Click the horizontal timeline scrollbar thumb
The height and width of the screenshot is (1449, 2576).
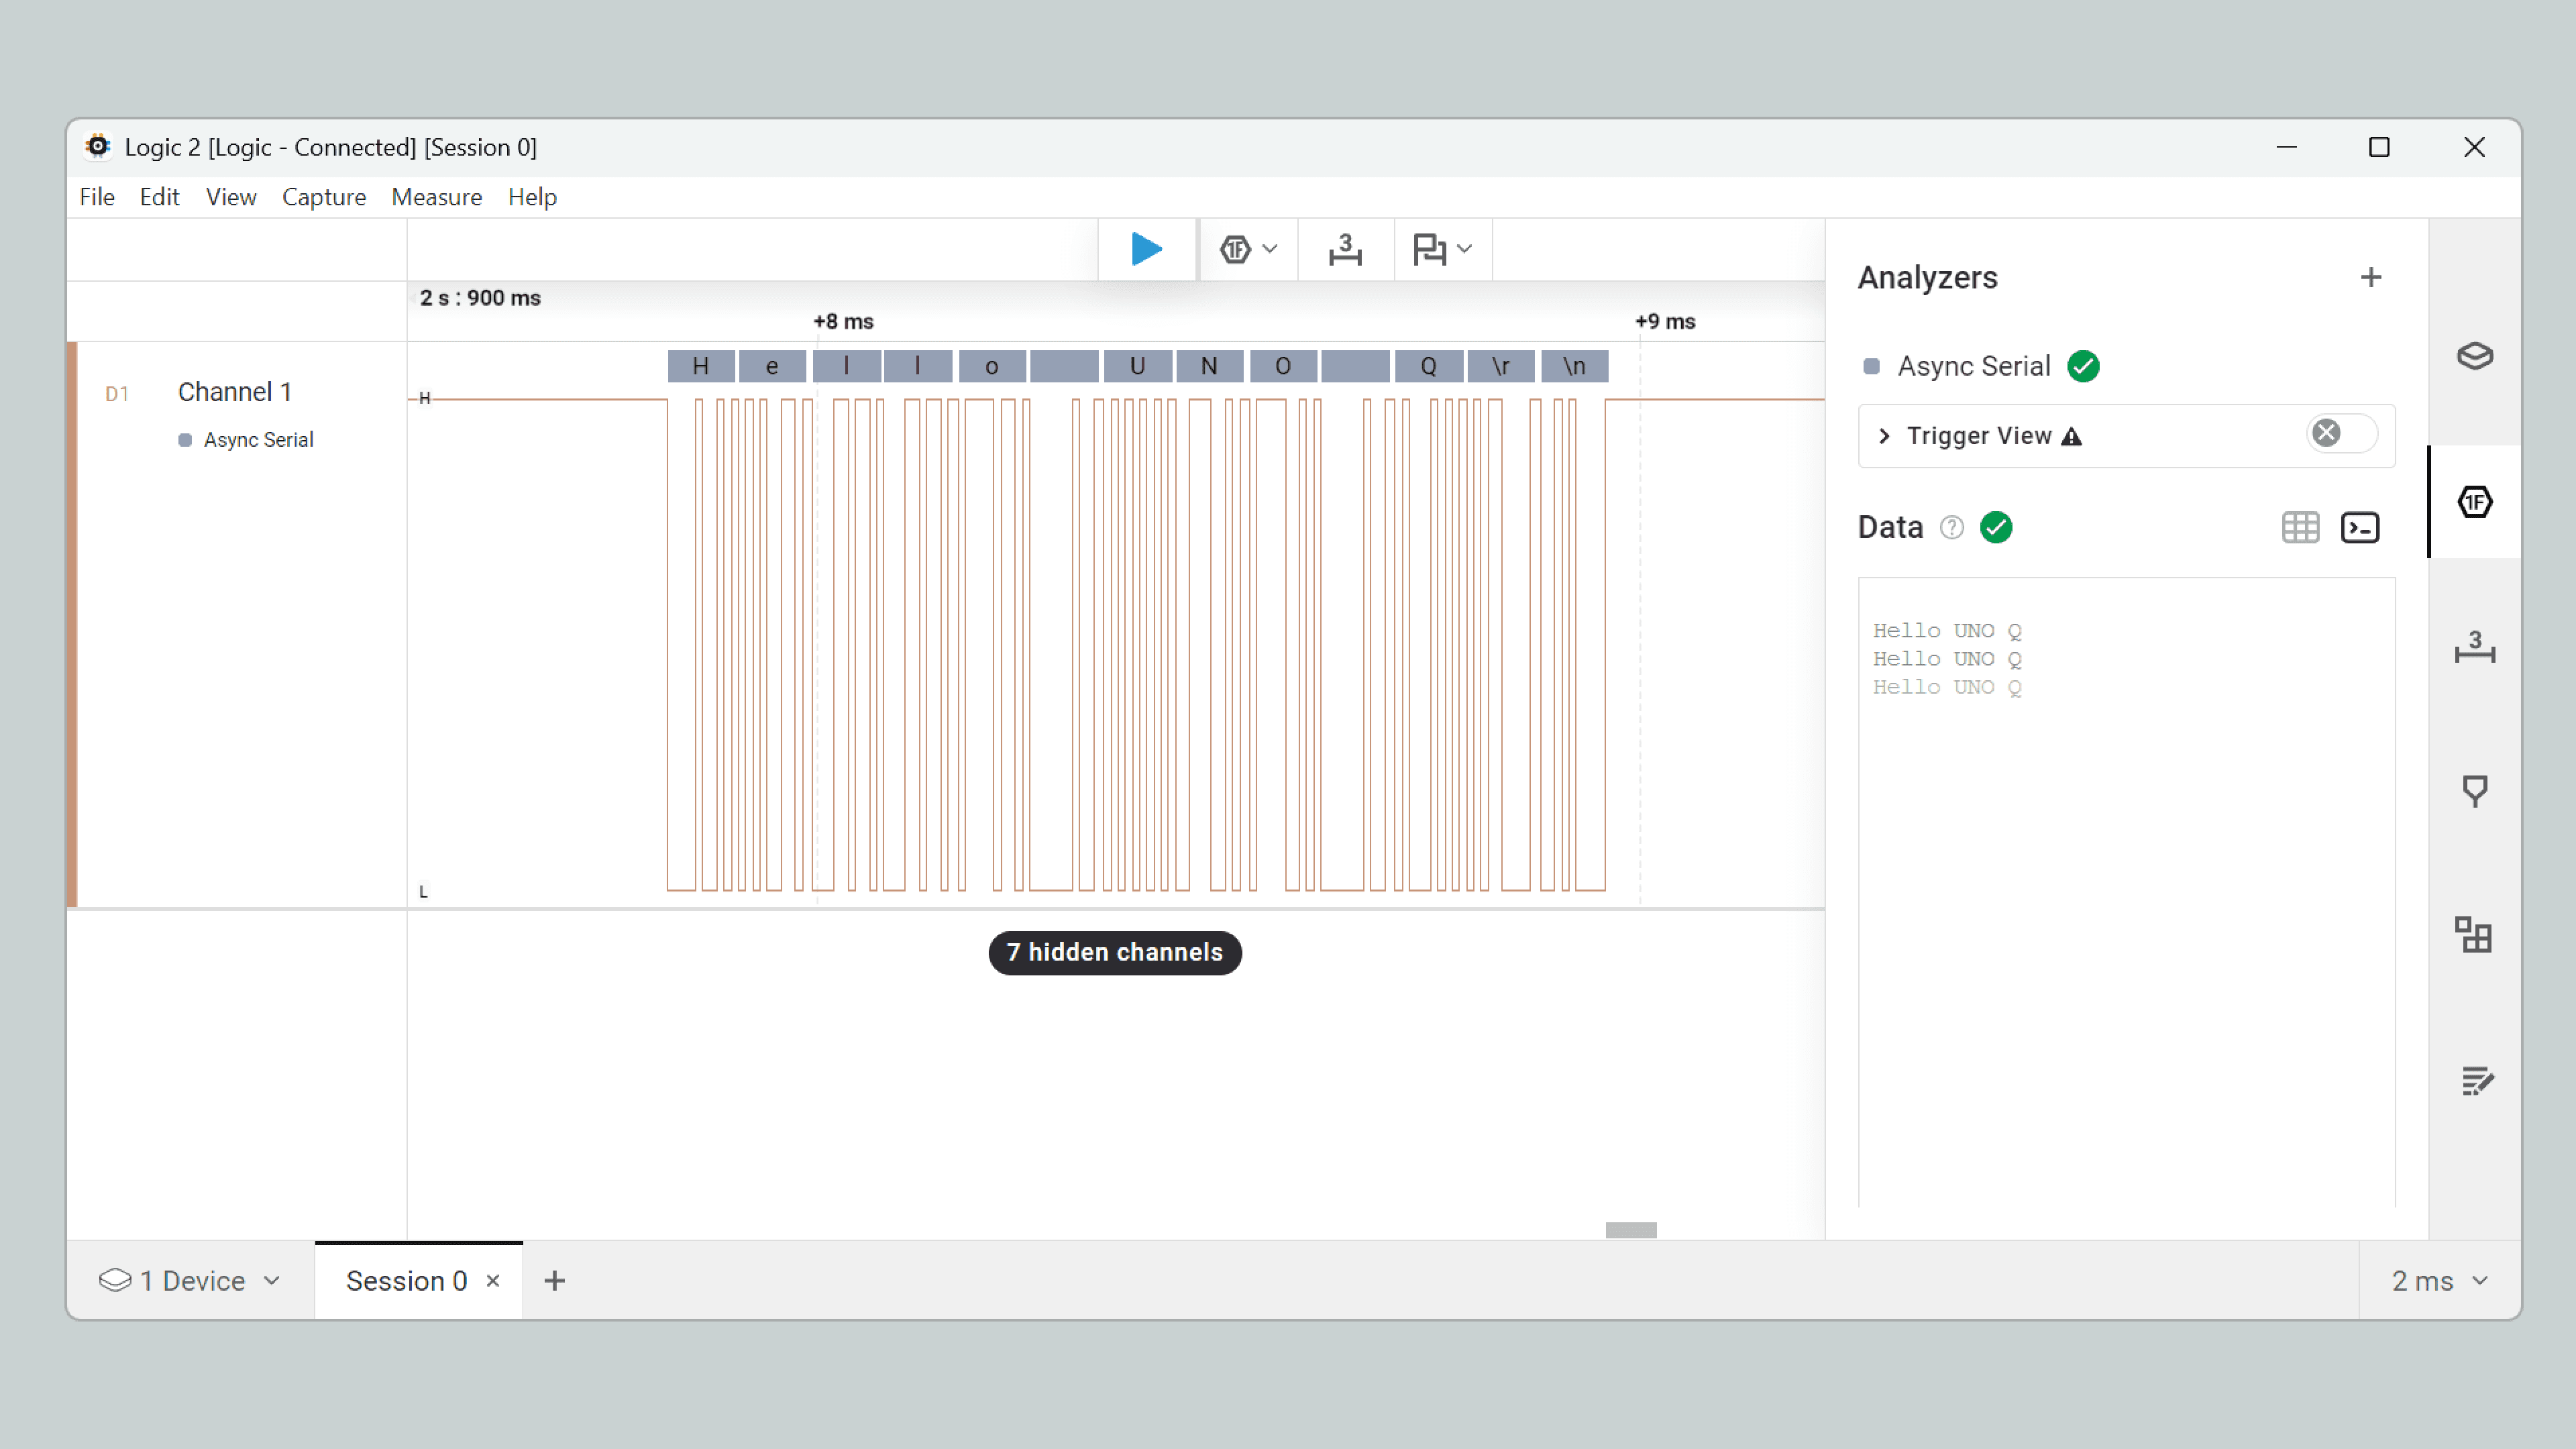tap(1631, 1229)
